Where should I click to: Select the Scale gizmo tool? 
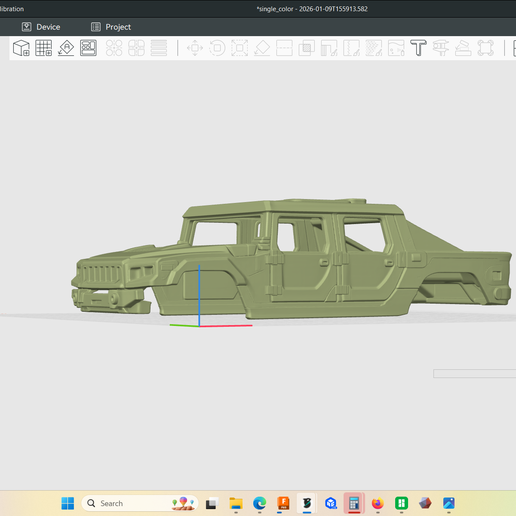pos(240,48)
